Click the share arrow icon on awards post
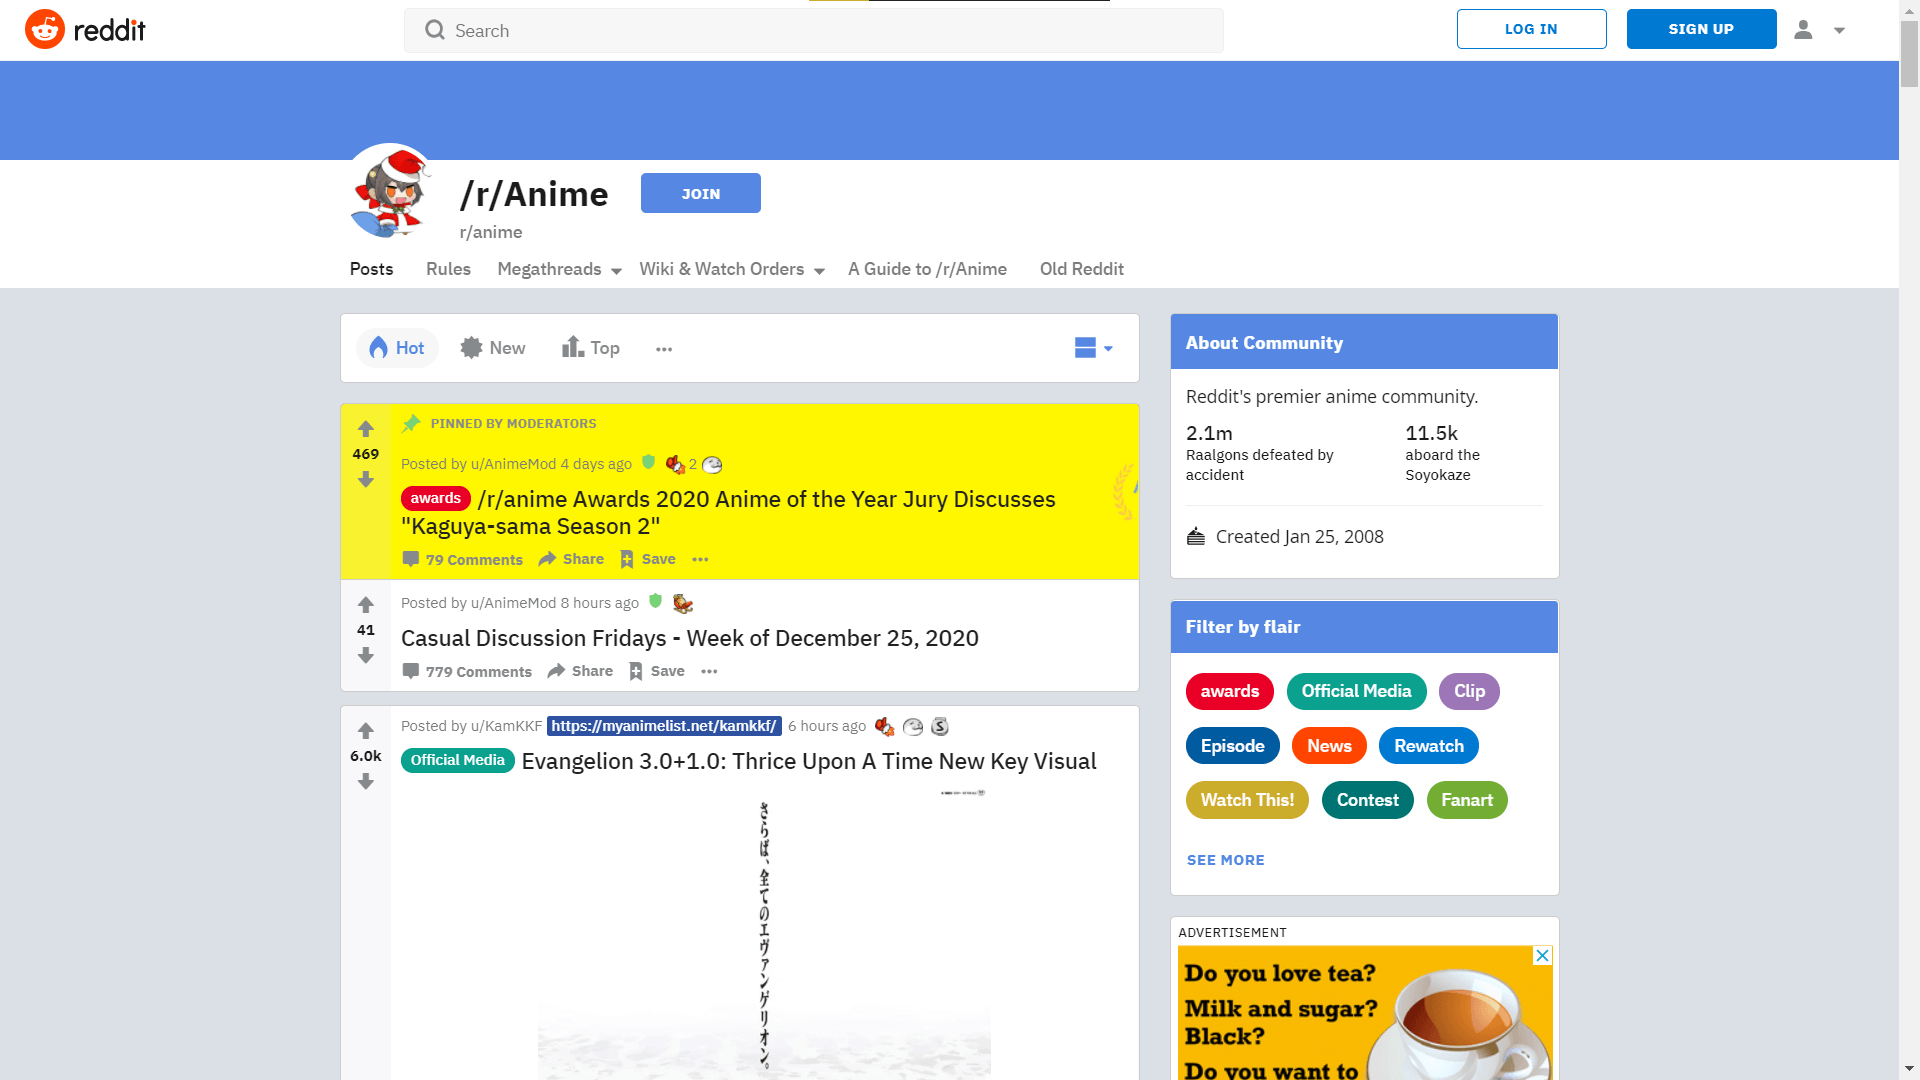Viewport: 1920px width, 1080px height. [x=547, y=558]
